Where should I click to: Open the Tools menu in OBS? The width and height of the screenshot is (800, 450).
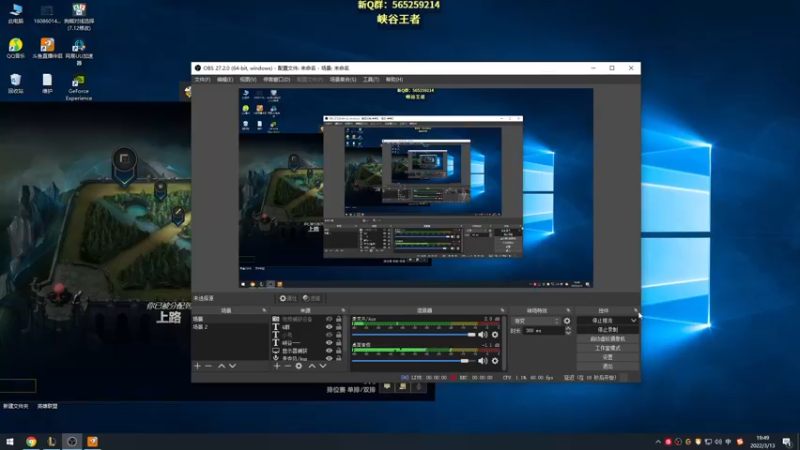371,80
